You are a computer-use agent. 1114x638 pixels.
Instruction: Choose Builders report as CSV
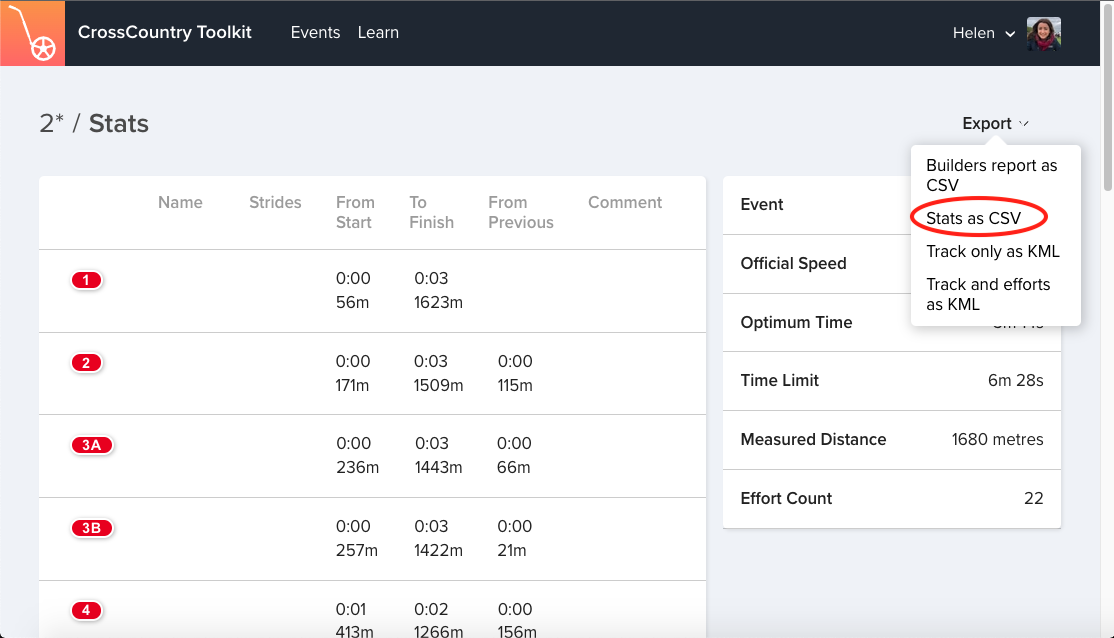tap(991, 175)
